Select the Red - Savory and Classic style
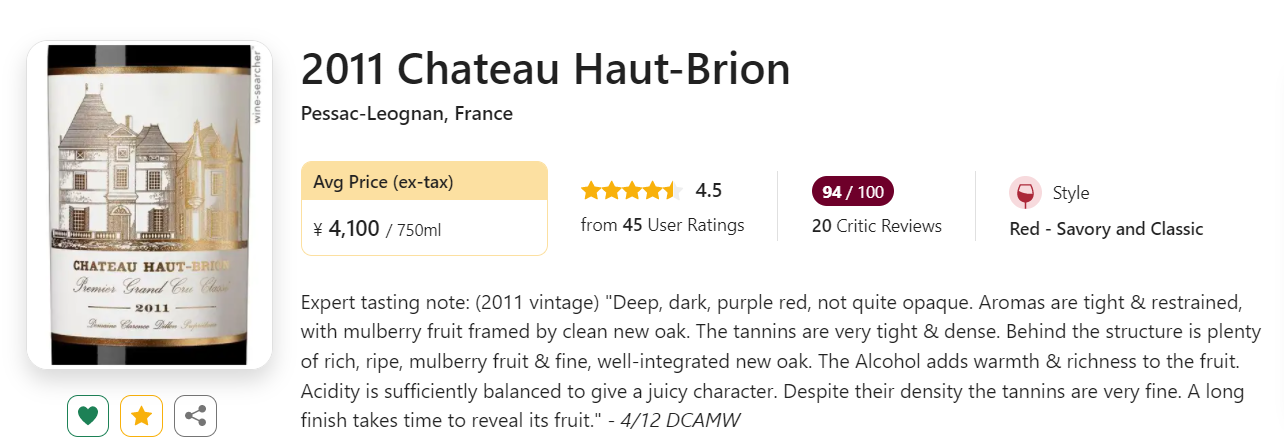1284x445 pixels. 1106,229
